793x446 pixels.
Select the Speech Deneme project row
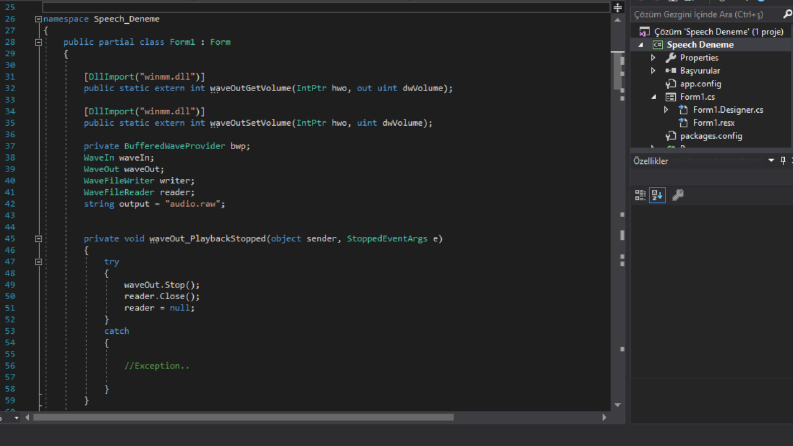click(x=712, y=45)
